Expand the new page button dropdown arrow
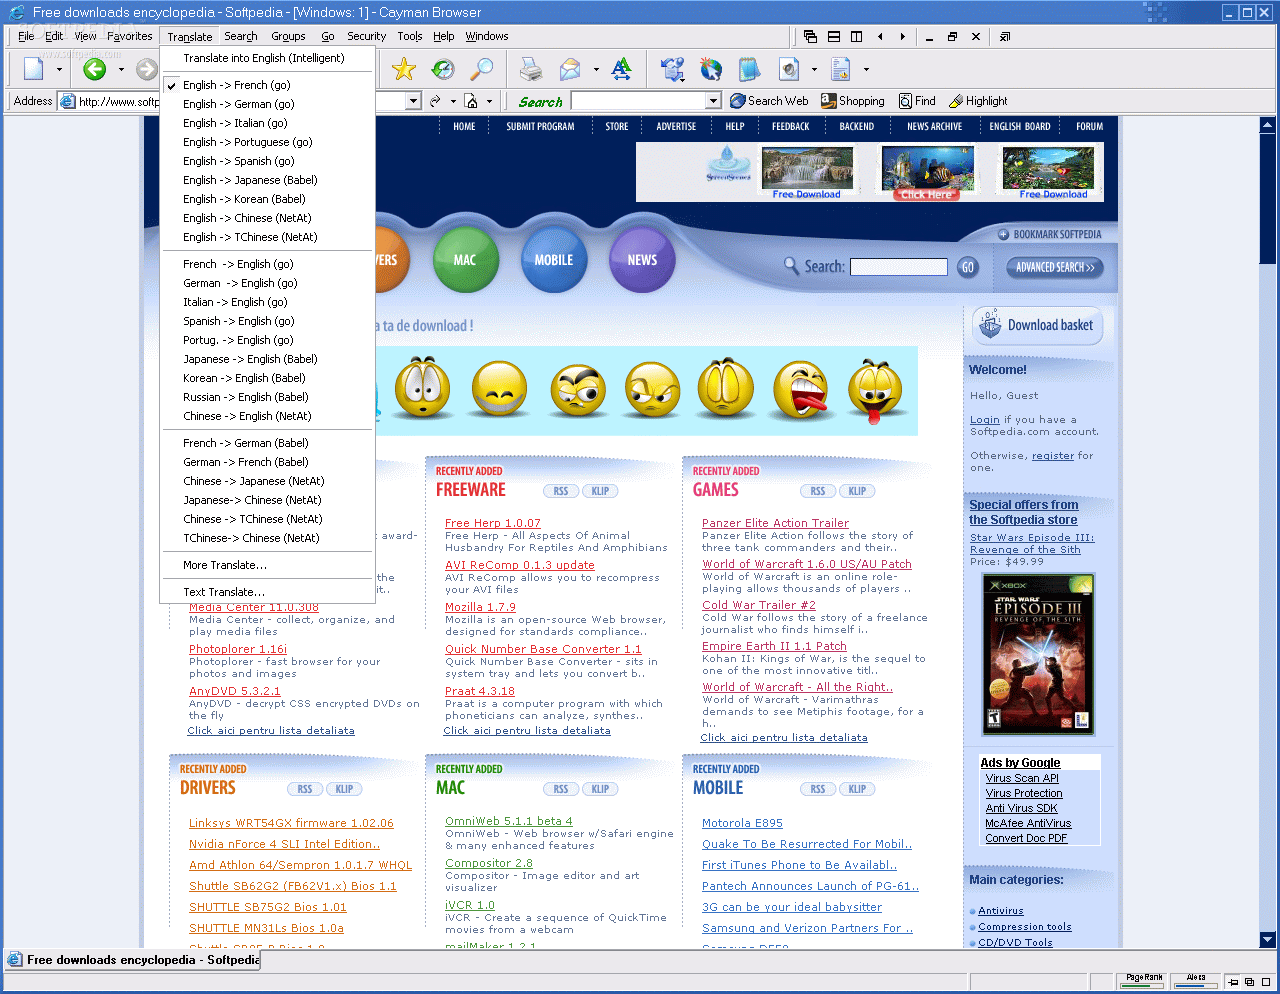Screen dimensions: 1280x994 coord(59,70)
